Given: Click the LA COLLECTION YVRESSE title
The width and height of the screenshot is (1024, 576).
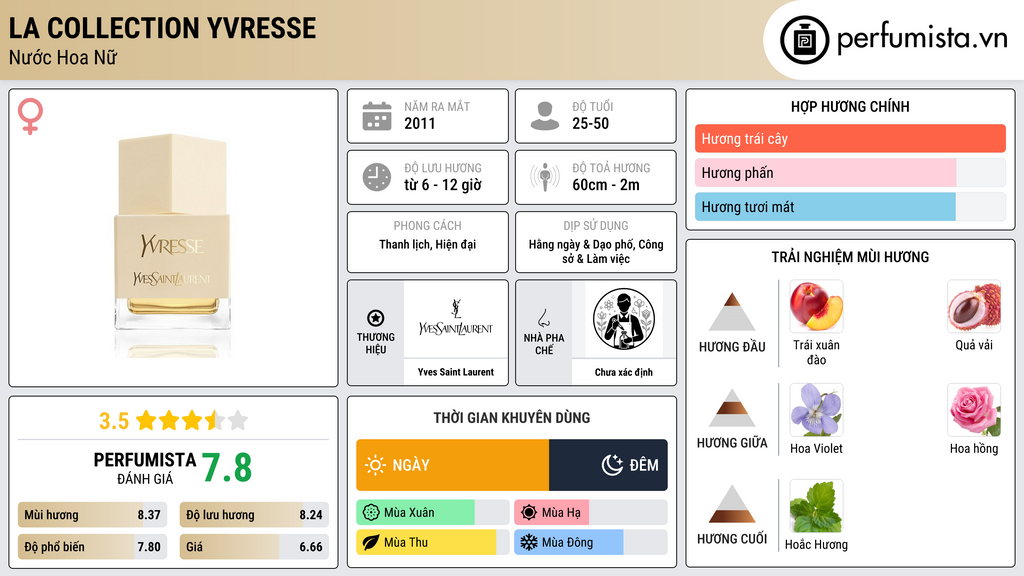Looking at the screenshot, I should pos(163,28).
